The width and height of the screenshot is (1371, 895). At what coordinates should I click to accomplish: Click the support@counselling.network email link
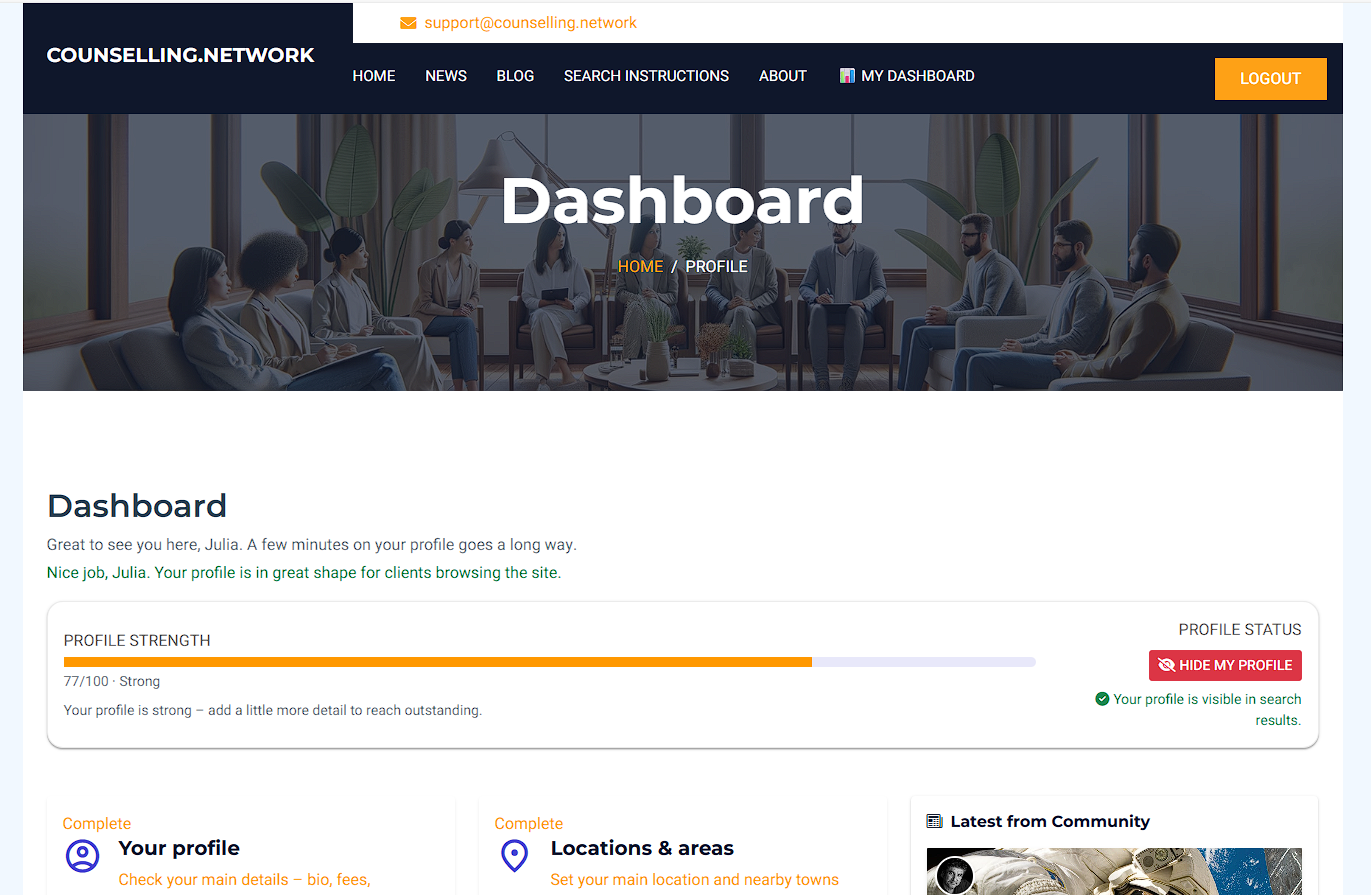coord(530,23)
